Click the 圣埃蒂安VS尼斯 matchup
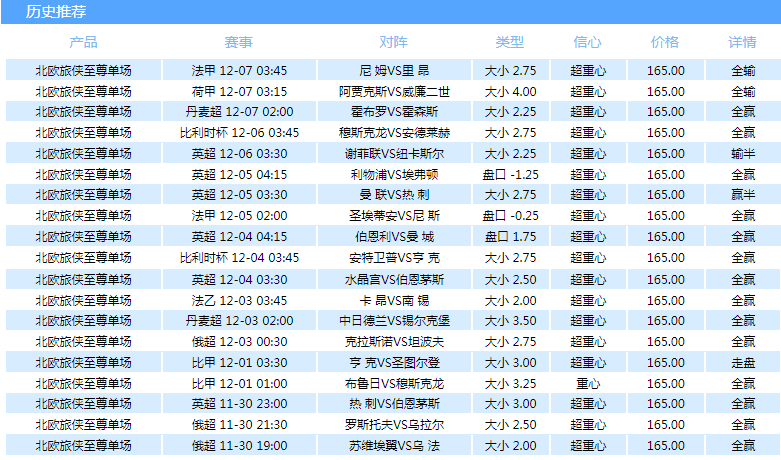Screen dimensions: 781x460 pos(394,216)
